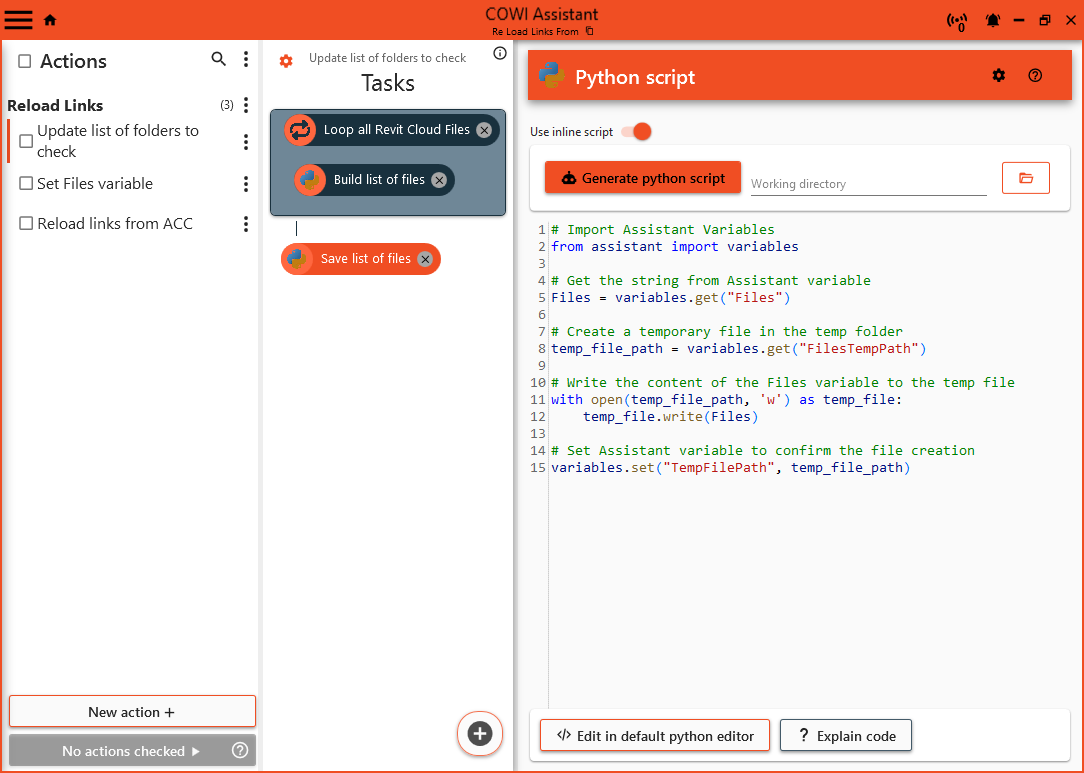This screenshot has height=773, width=1084.
Task: Open options for Set Files variable
Action: [x=246, y=184]
